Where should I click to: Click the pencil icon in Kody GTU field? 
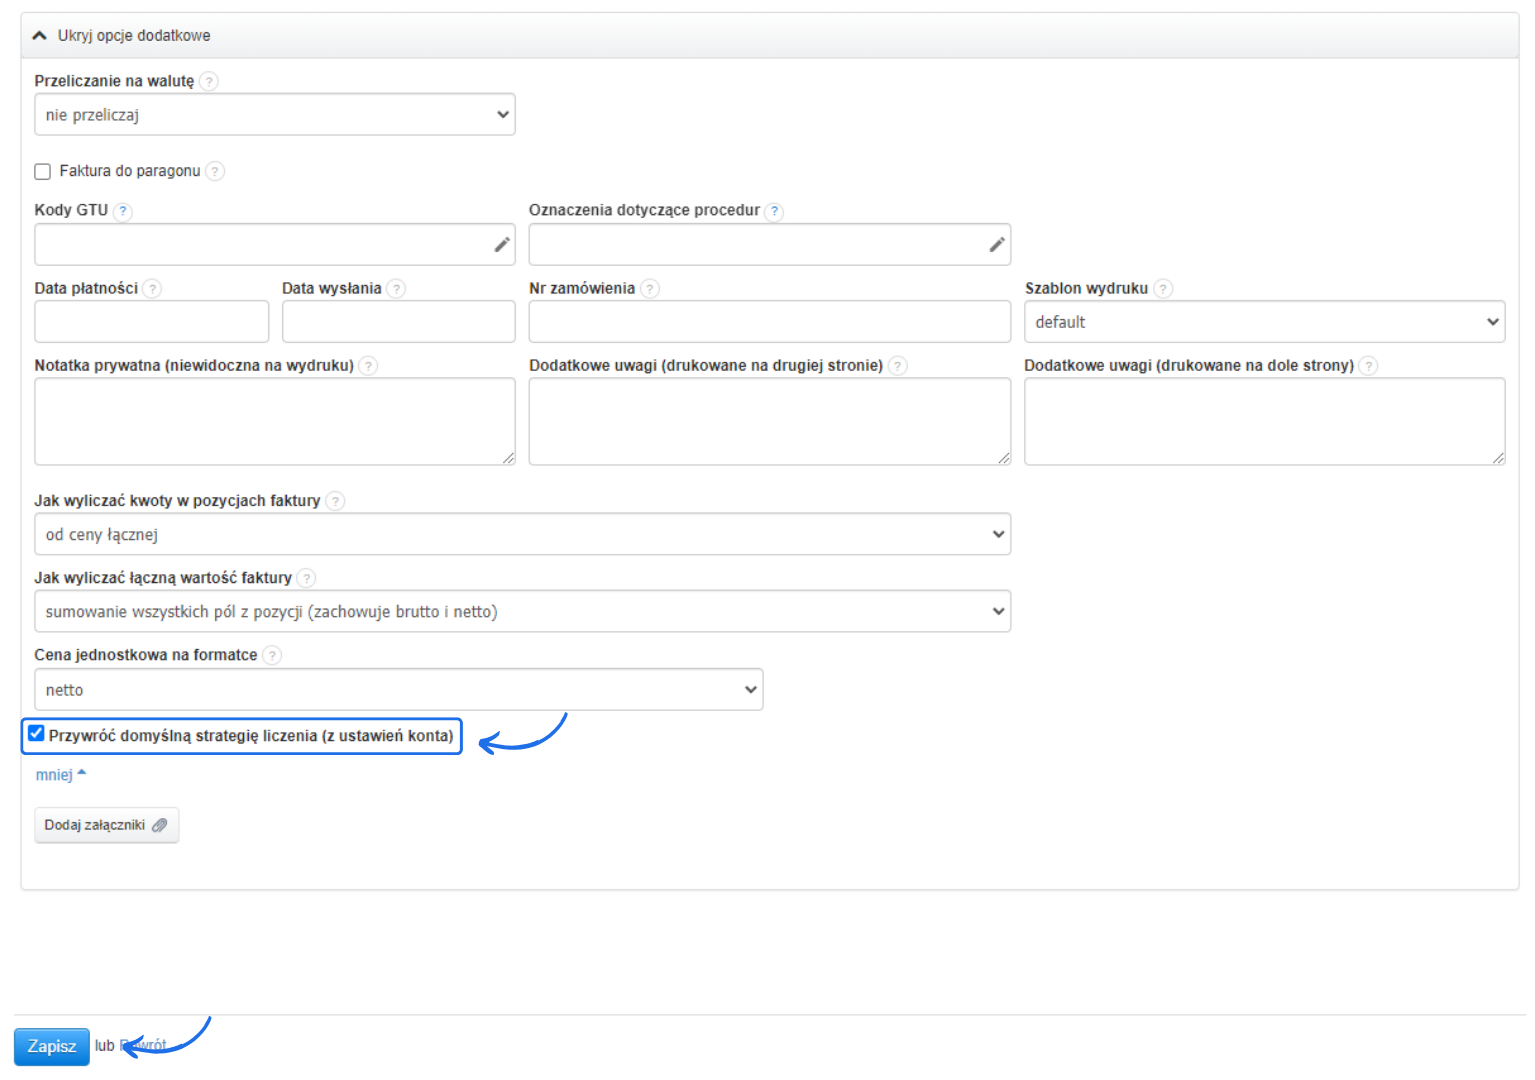502,245
